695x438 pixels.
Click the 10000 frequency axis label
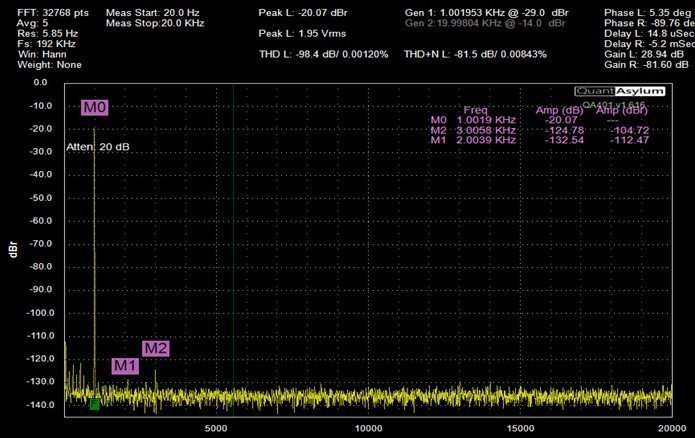(369, 428)
